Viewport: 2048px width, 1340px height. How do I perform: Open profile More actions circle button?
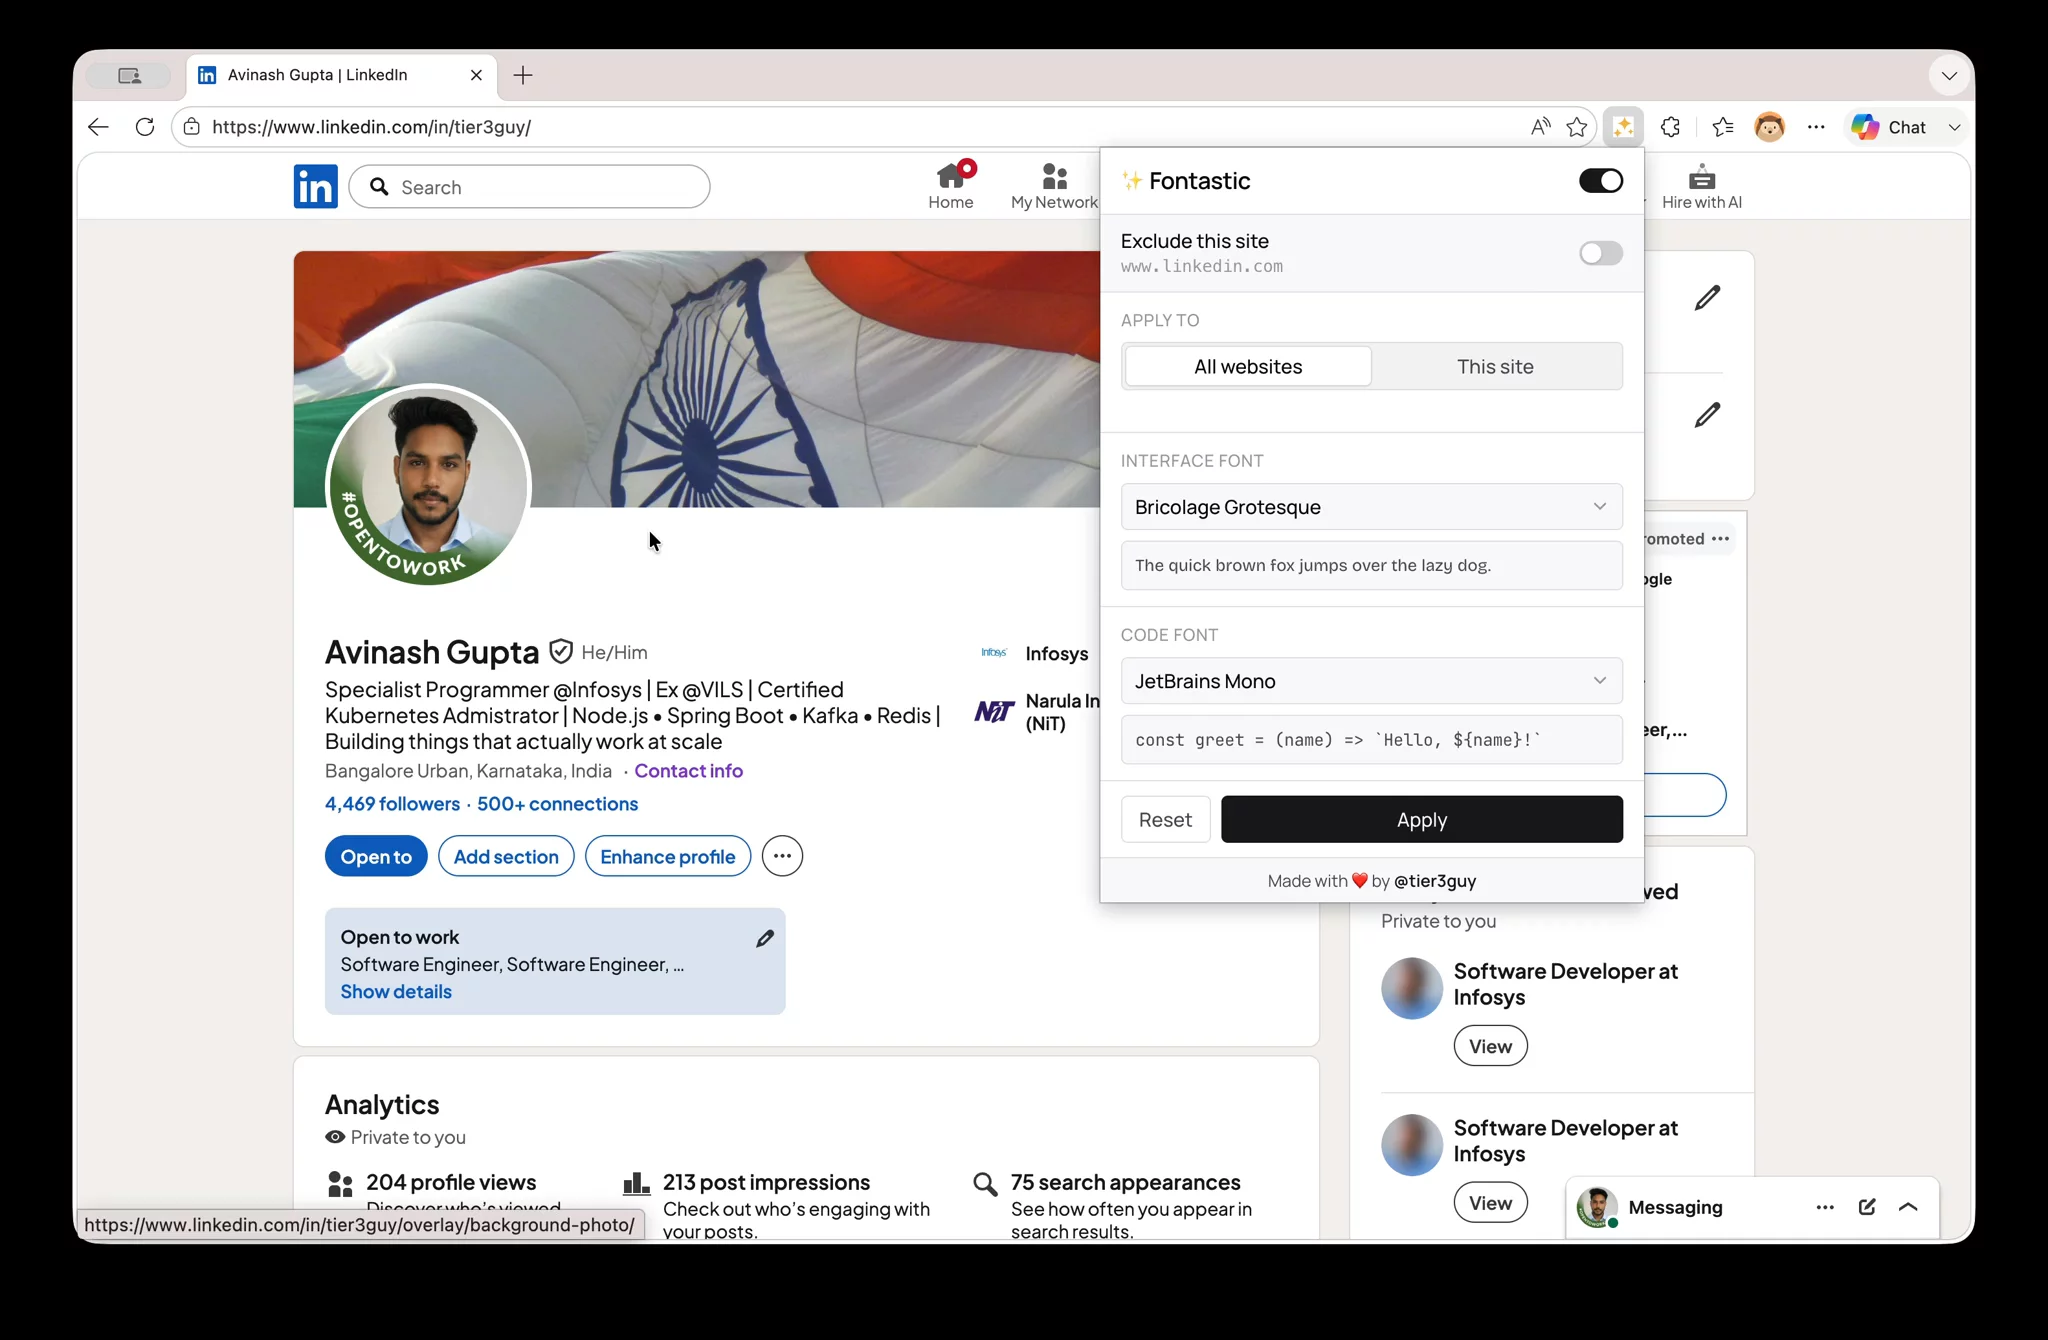point(782,856)
